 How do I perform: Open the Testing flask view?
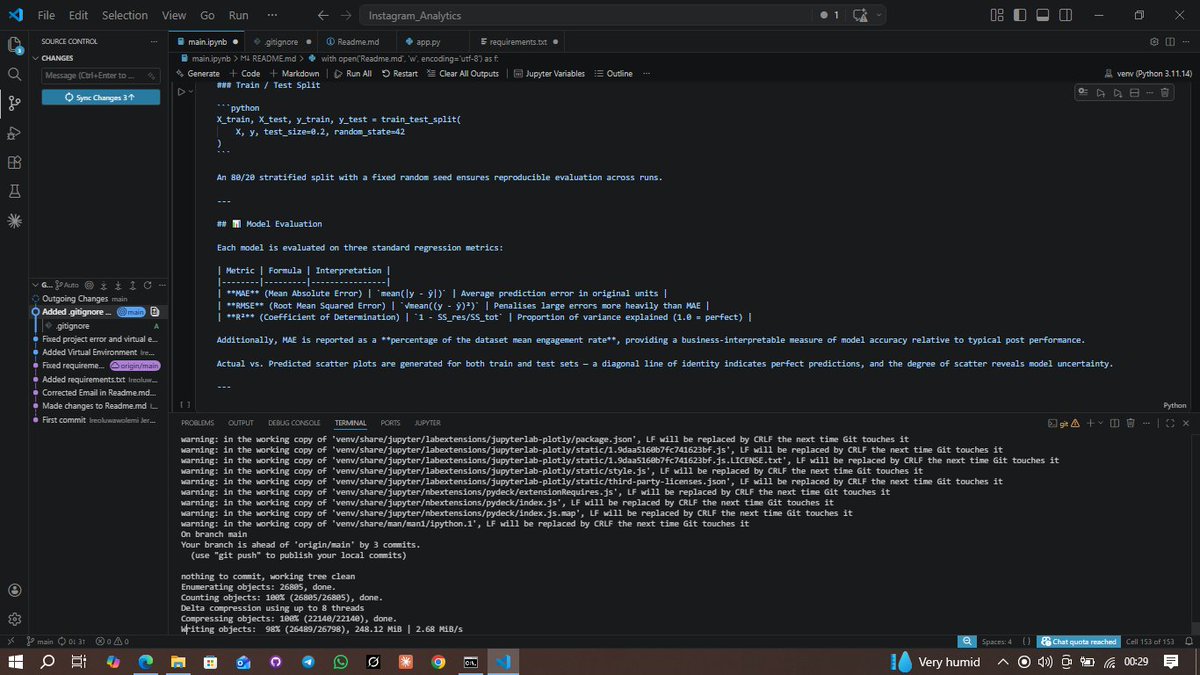(x=15, y=191)
